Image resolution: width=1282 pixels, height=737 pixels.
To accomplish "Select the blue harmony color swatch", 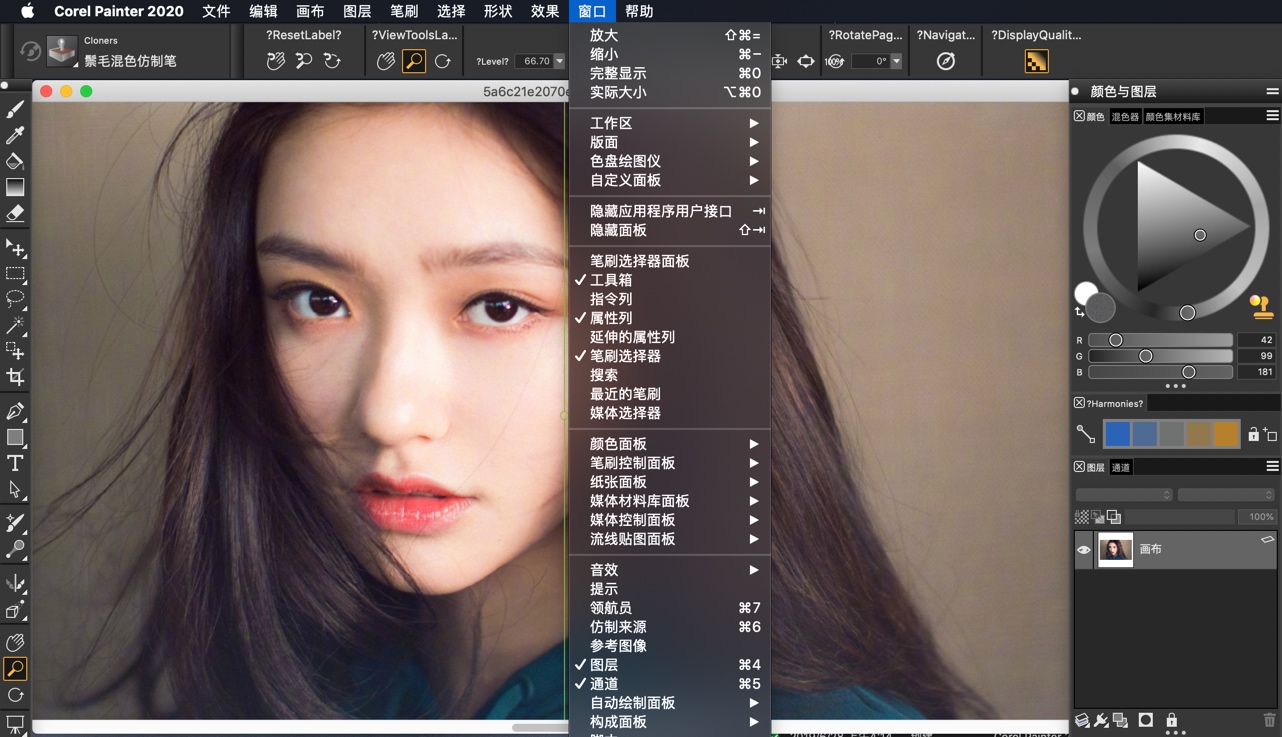I will tap(1116, 434).
